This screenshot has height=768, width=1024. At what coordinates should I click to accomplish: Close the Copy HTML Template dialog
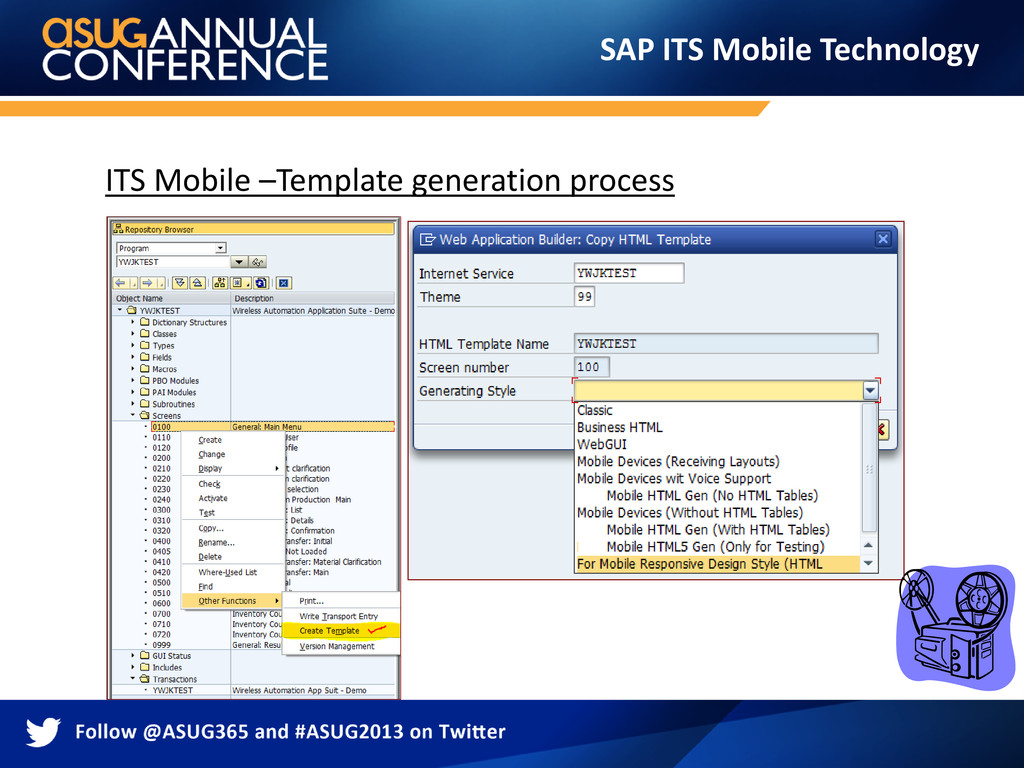(883, 239)
